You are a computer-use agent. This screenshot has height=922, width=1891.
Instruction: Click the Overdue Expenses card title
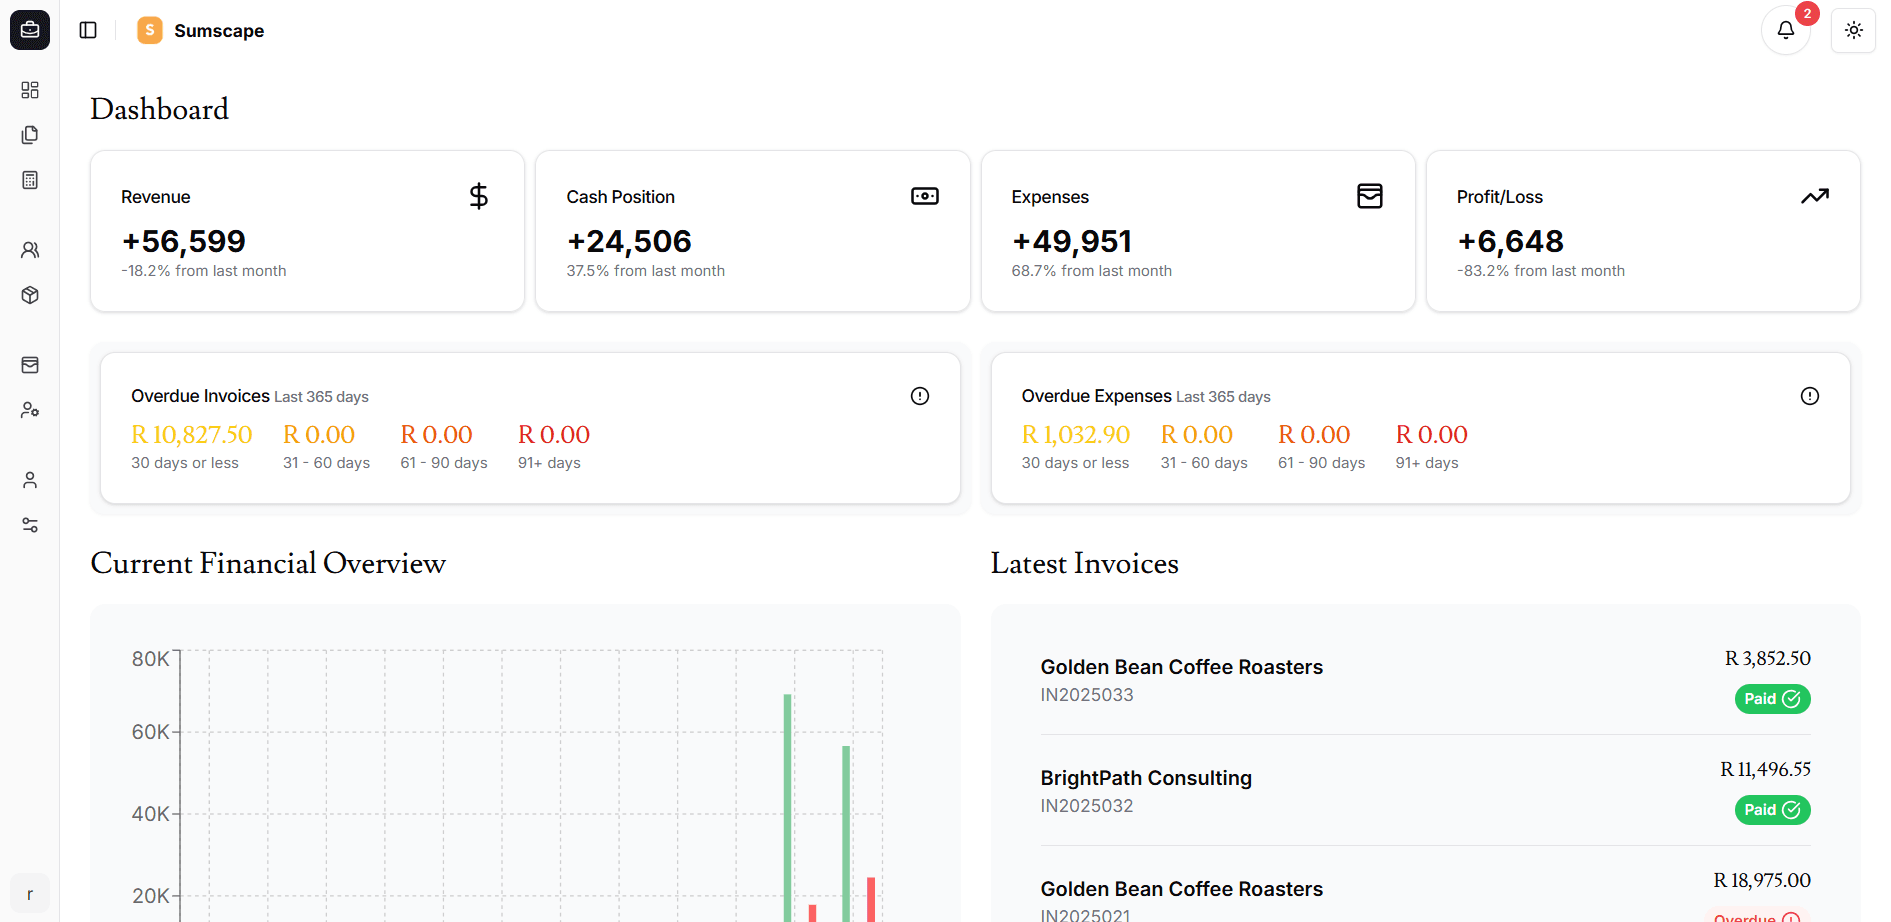1097,396
